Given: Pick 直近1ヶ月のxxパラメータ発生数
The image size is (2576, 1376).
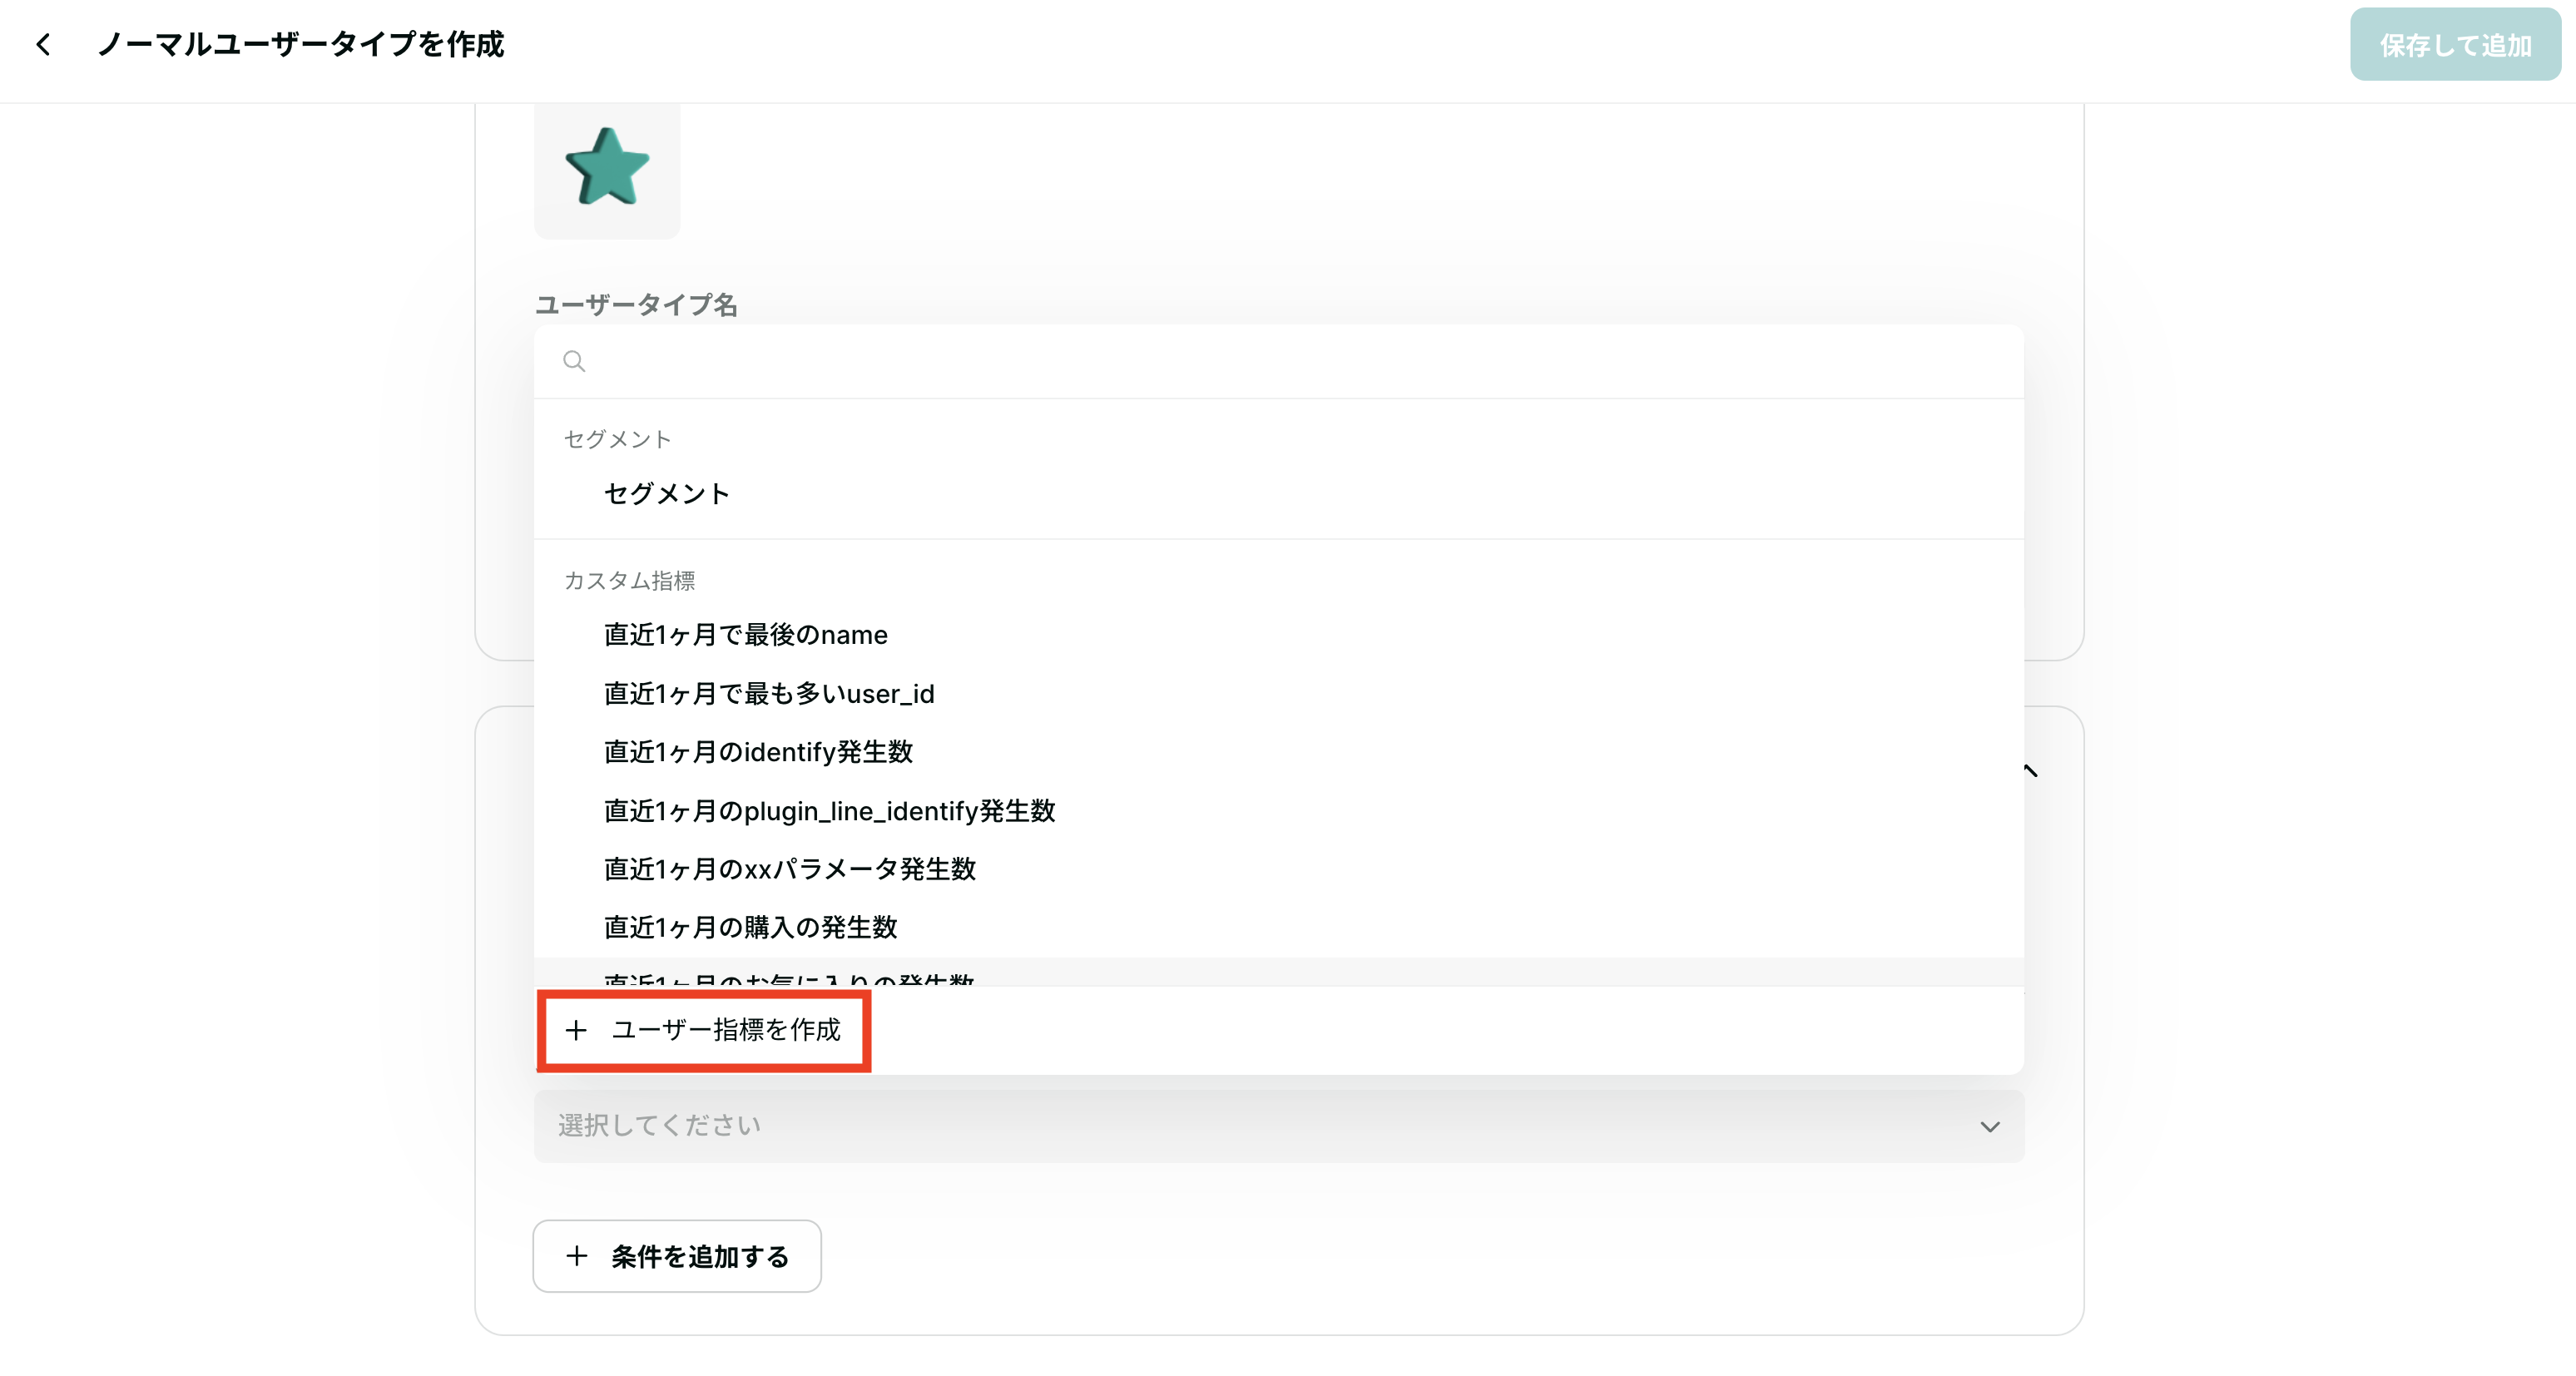Looking at the screenshot, I should 1279,869.
